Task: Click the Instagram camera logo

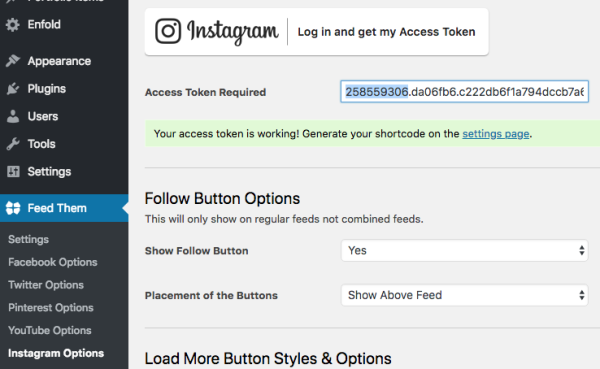Action: 168,31
